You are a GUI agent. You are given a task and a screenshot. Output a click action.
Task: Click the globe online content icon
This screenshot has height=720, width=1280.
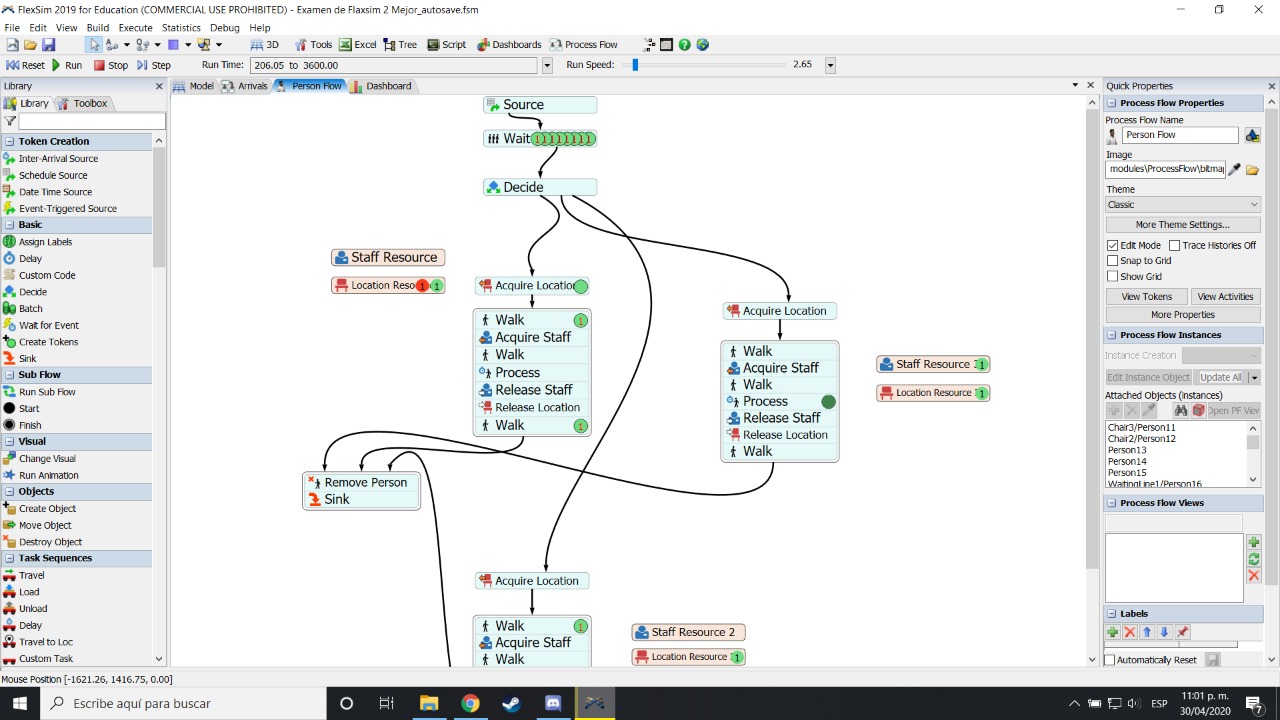coord(703,45)
